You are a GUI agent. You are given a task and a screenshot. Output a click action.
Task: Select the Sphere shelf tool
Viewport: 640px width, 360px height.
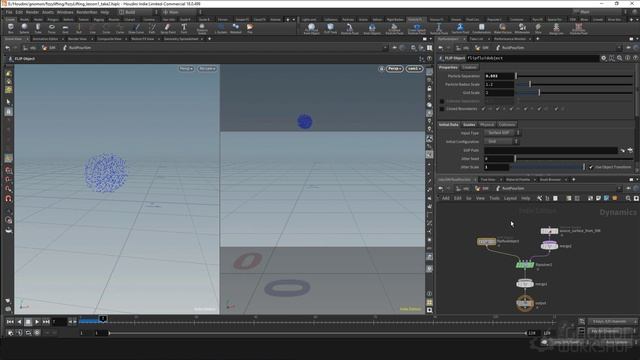[24, 28]
